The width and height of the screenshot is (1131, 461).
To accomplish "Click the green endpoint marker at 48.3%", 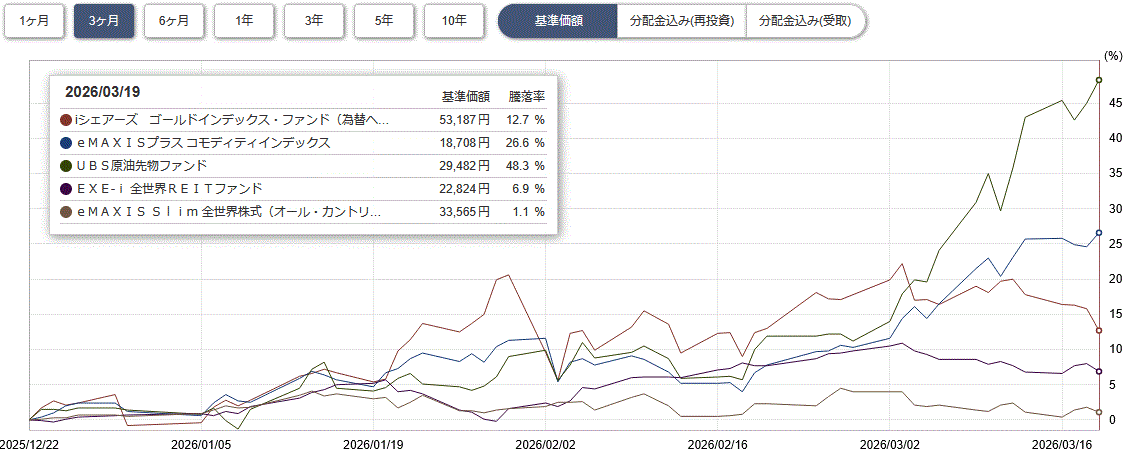I will (x=1099, y=80).
